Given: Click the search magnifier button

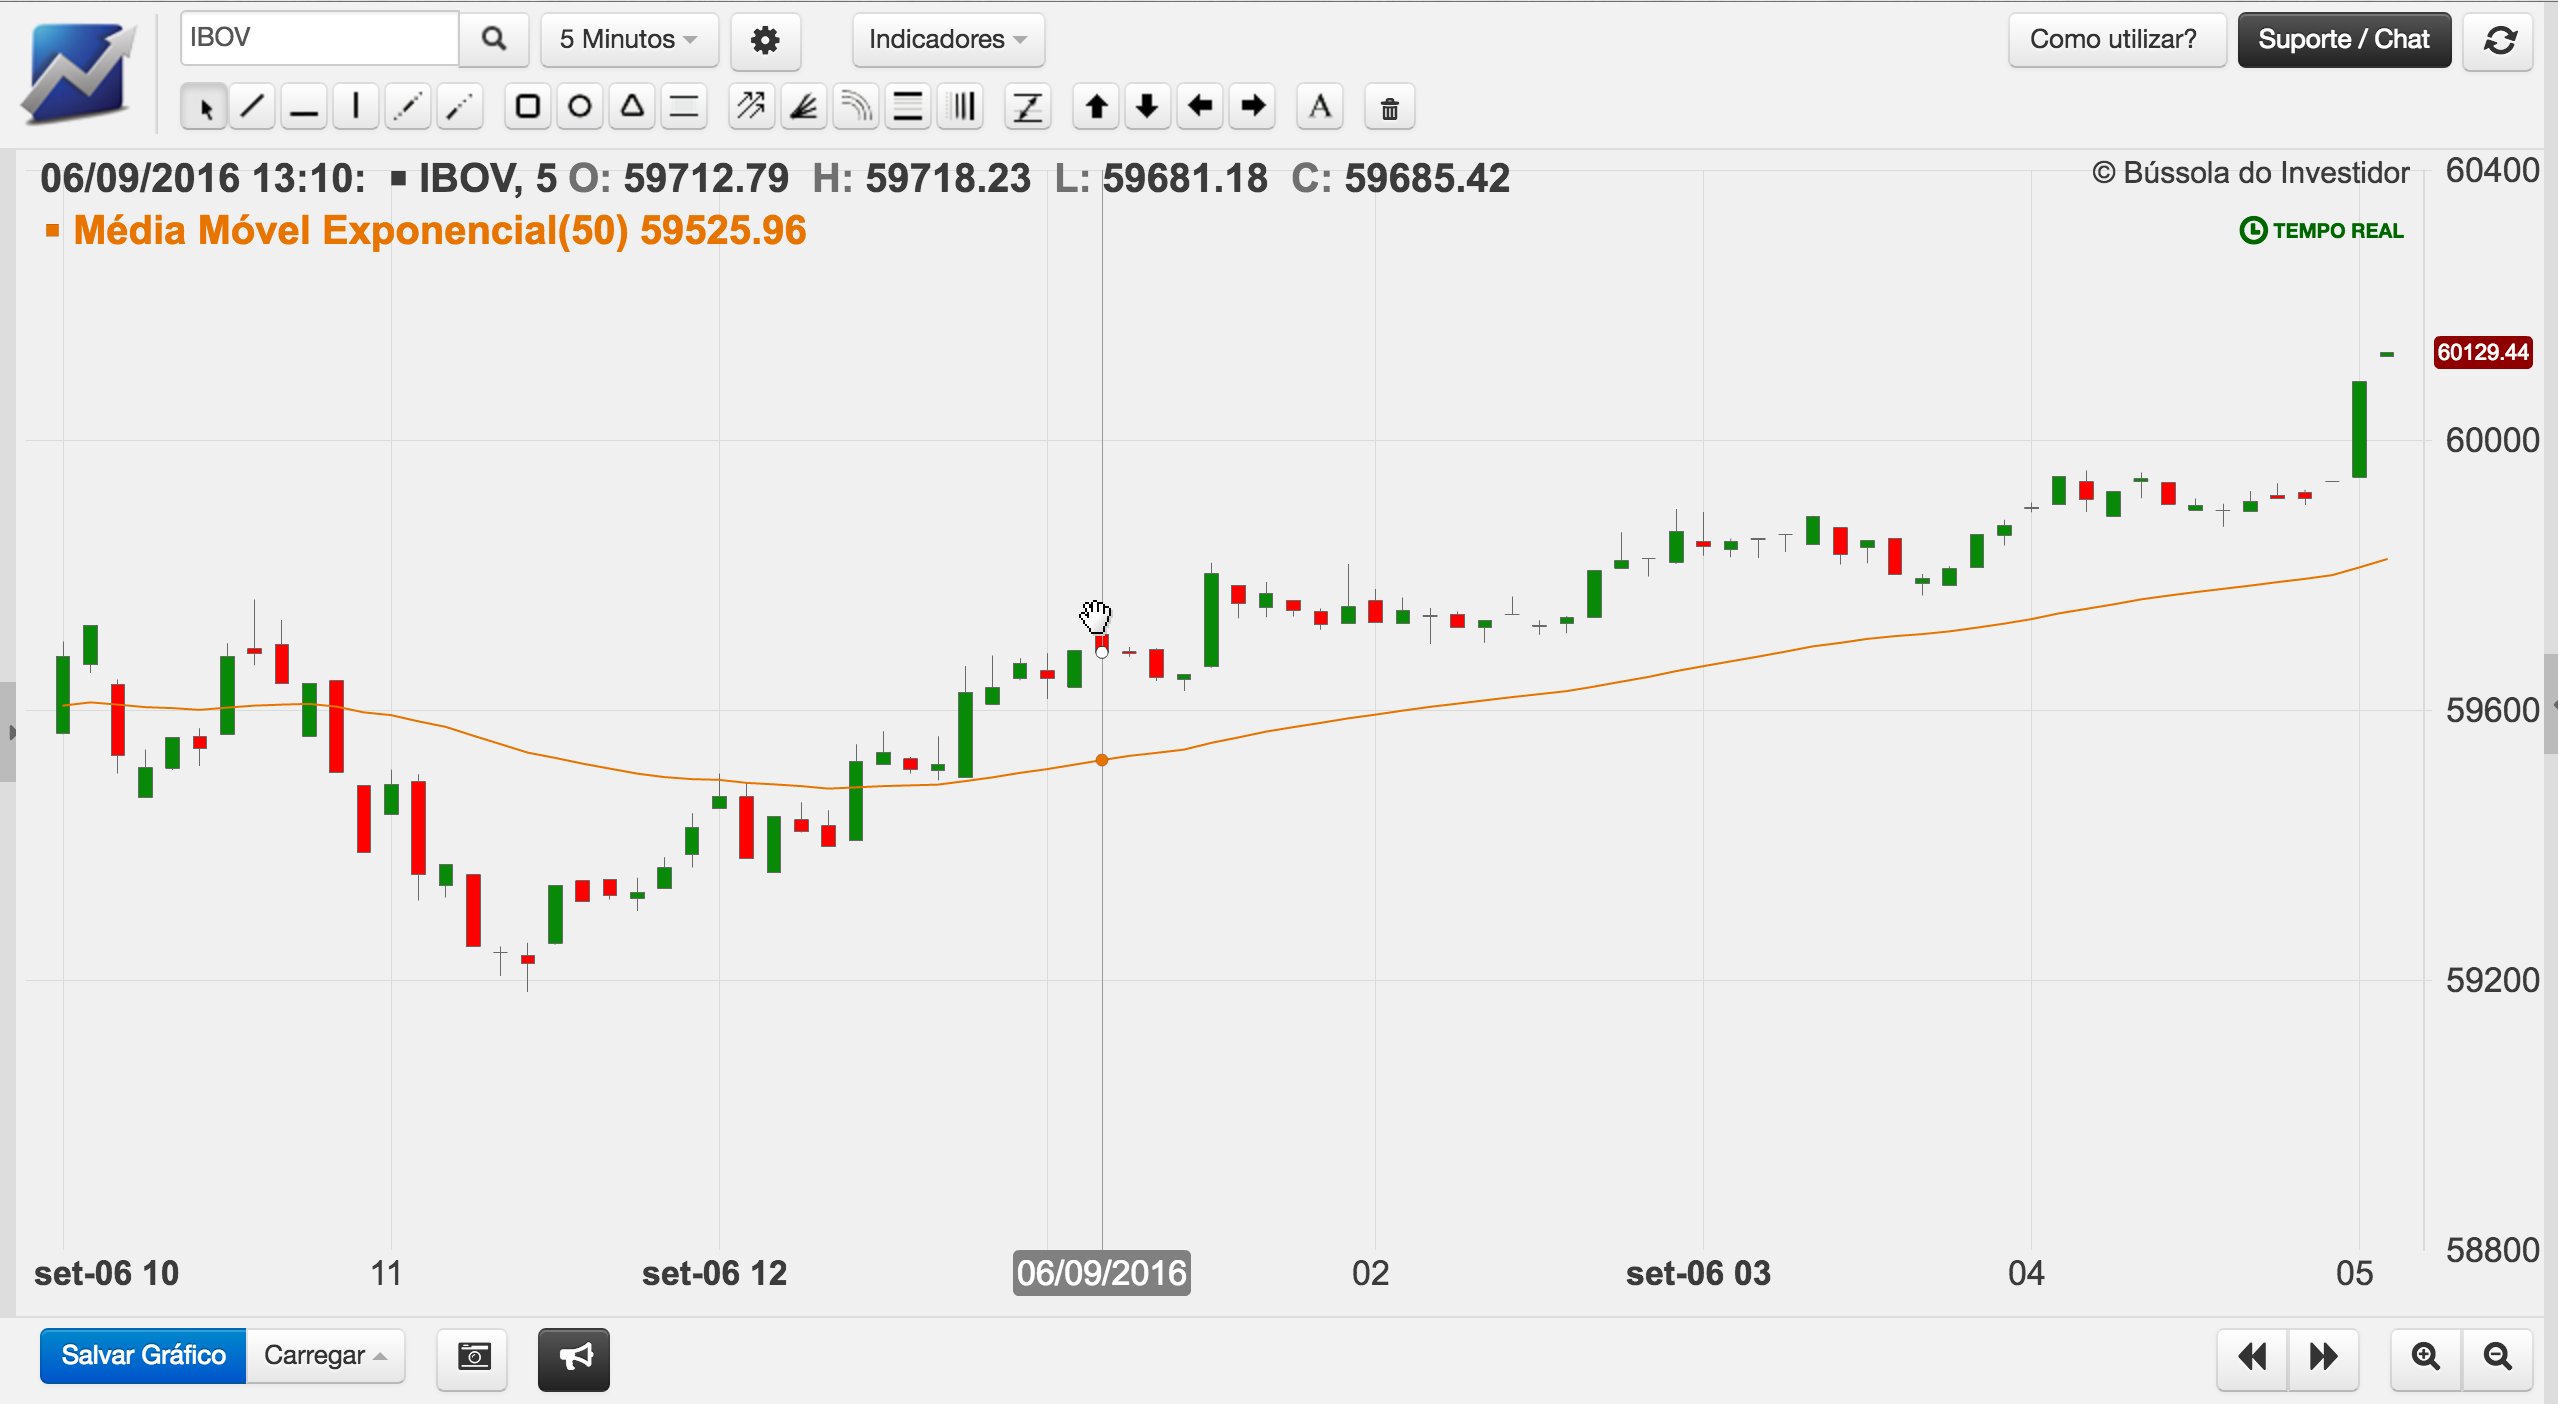Looking at the screenshot, I should pyautogui.click(x=494, y=39).
